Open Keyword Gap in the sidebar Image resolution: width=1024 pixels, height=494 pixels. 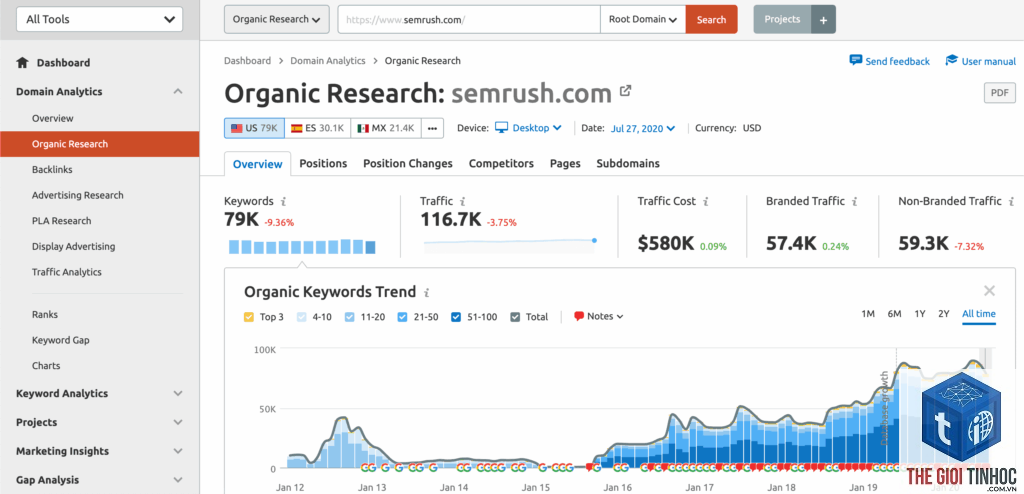point(61,340)
